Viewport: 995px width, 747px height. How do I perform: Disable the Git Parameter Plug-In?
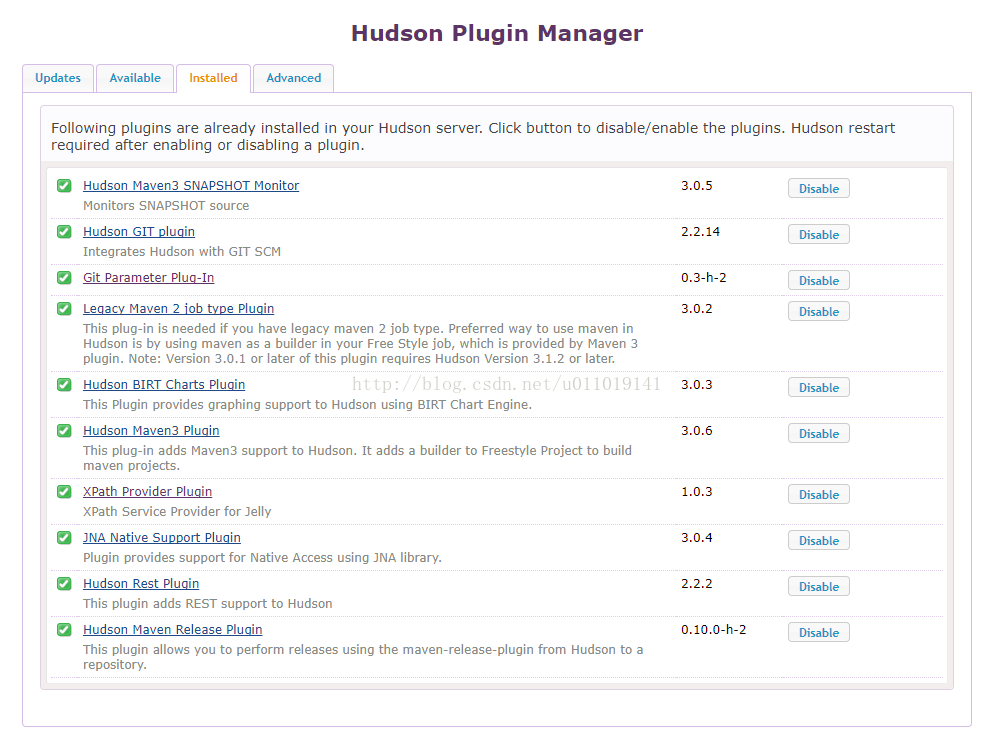coord(819,281)
